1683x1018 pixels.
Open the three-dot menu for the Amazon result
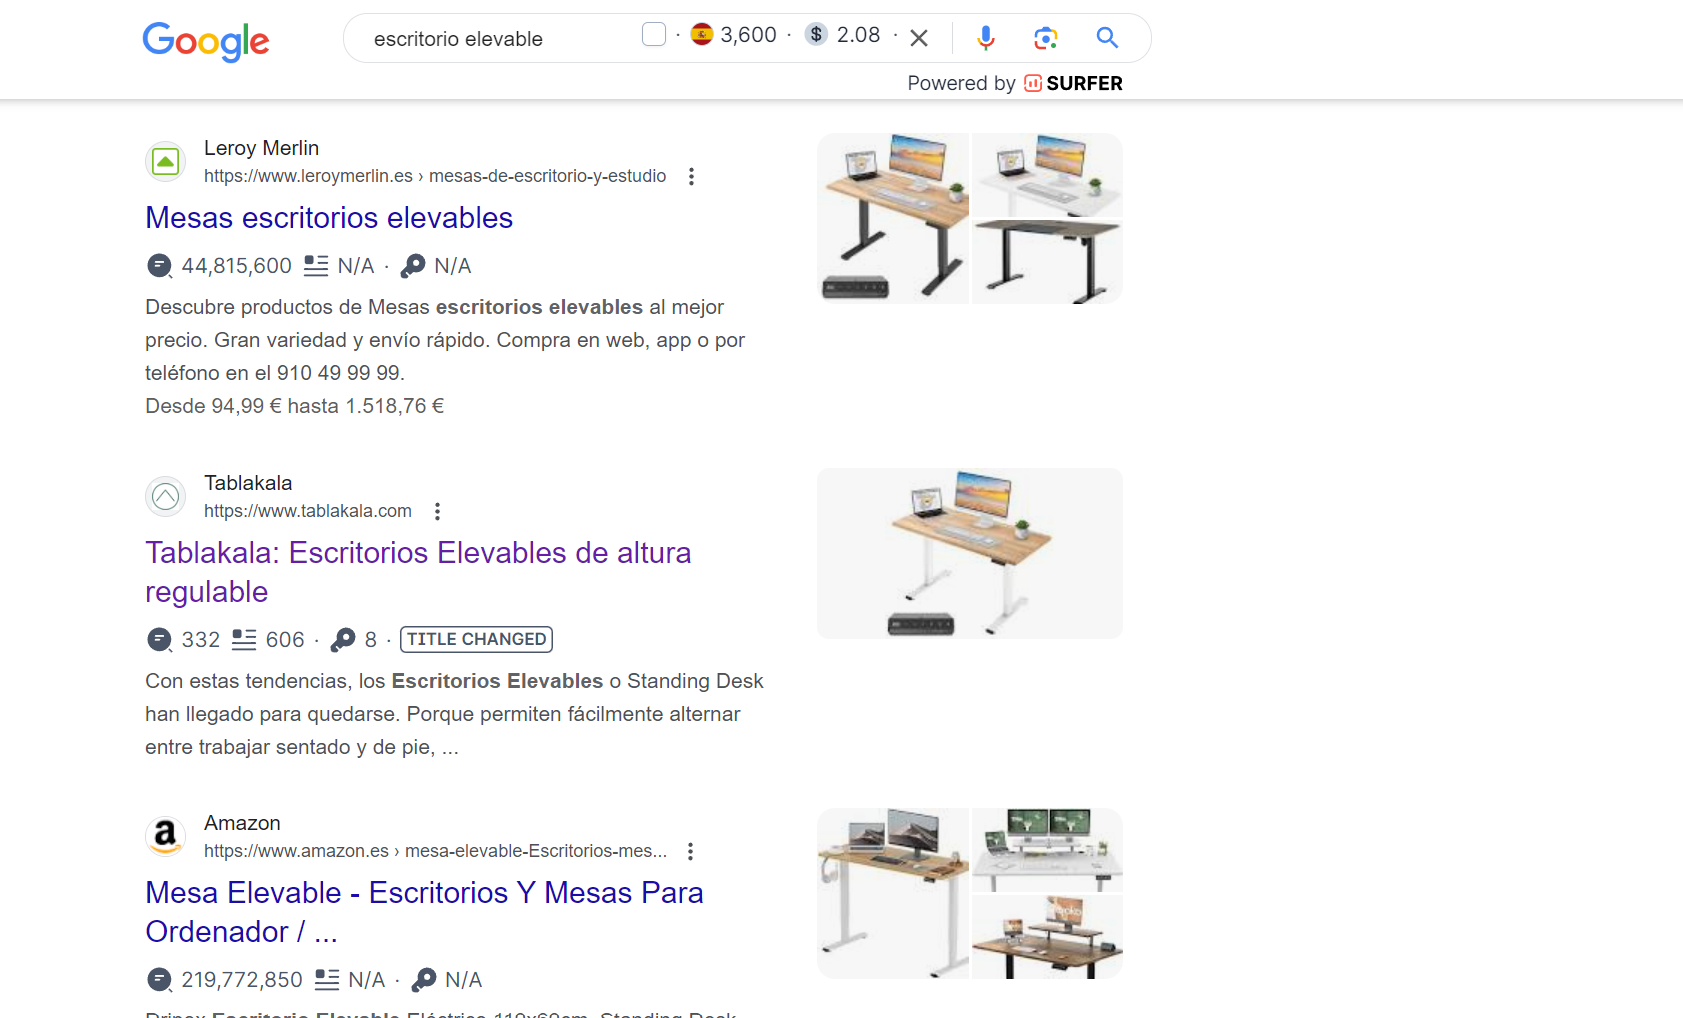click(690, 851)
